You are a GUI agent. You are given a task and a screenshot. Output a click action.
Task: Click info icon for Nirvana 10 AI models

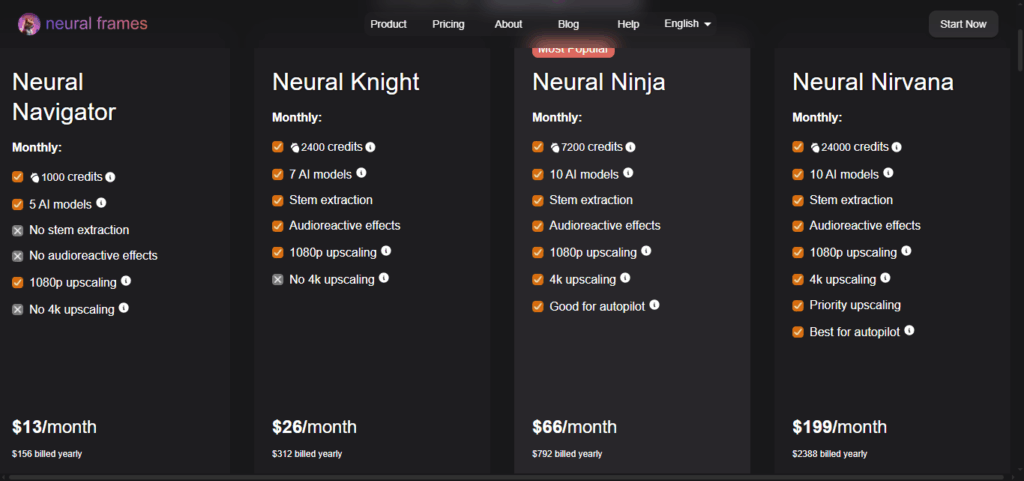pyautogui.click(x=888, y=173)
